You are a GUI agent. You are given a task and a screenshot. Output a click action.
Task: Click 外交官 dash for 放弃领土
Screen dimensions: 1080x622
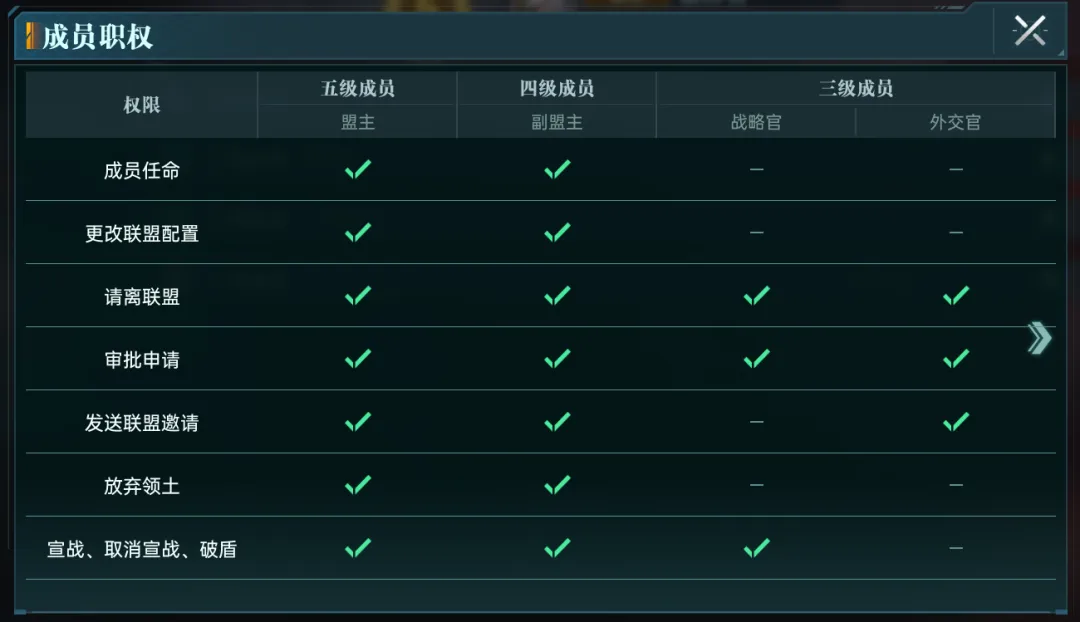coord(955,485)
